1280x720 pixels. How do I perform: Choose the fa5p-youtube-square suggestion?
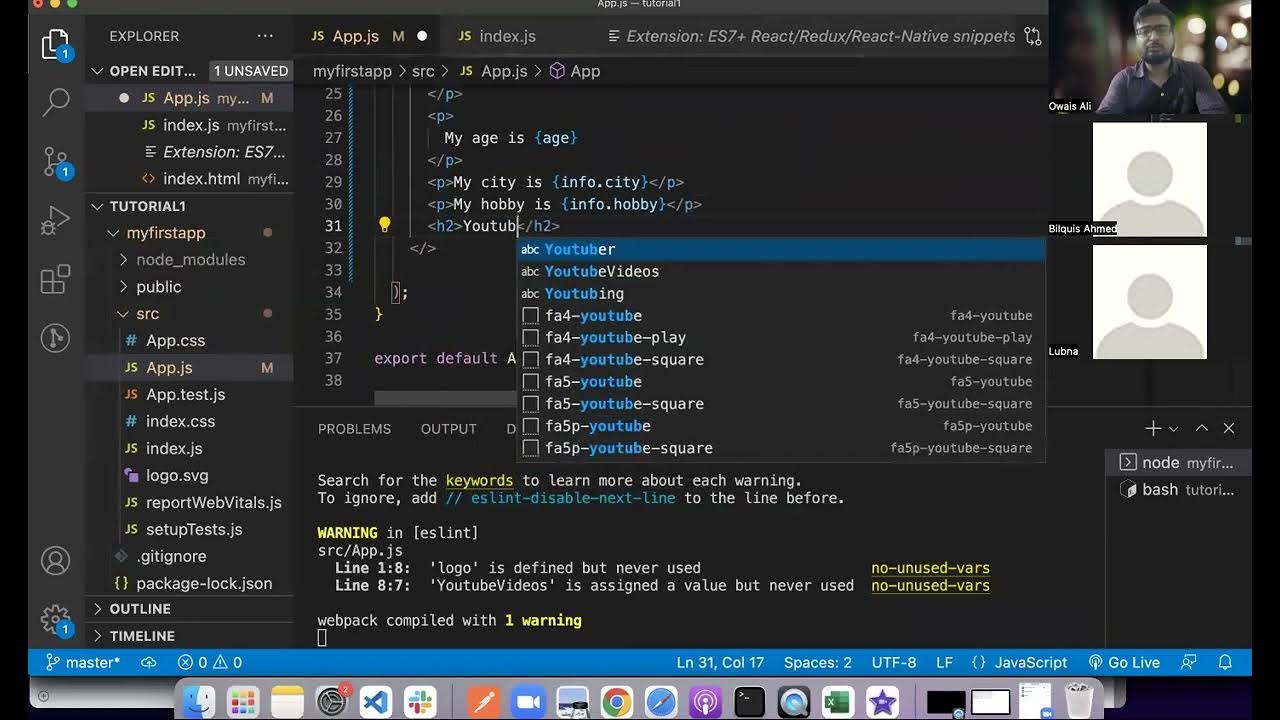coord(781,448)
